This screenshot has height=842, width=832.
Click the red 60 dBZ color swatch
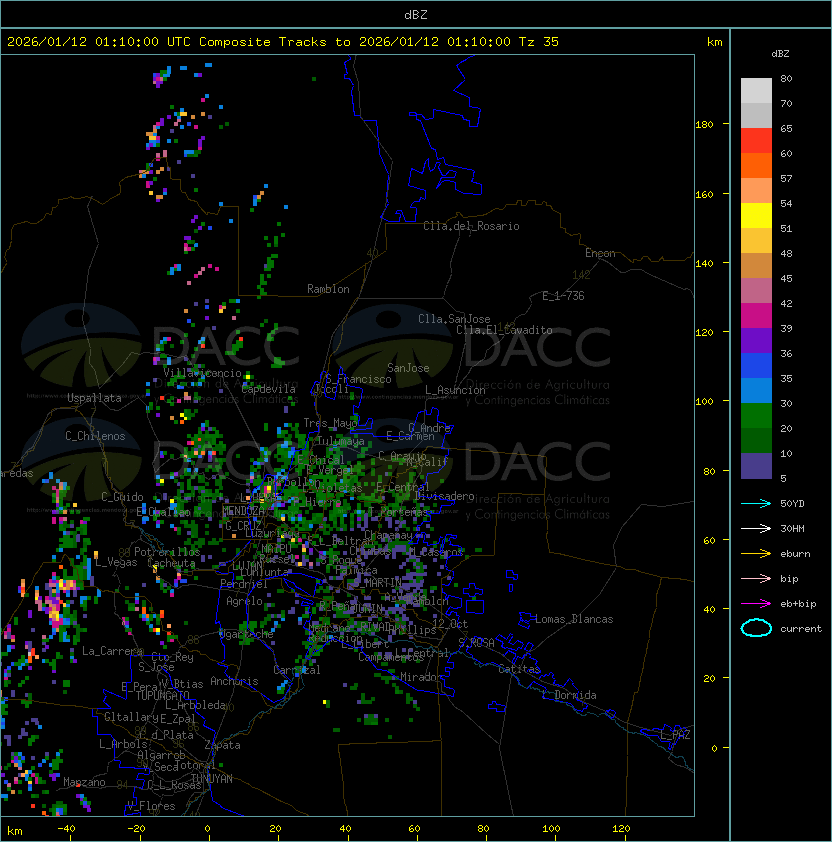coord(756,140)
